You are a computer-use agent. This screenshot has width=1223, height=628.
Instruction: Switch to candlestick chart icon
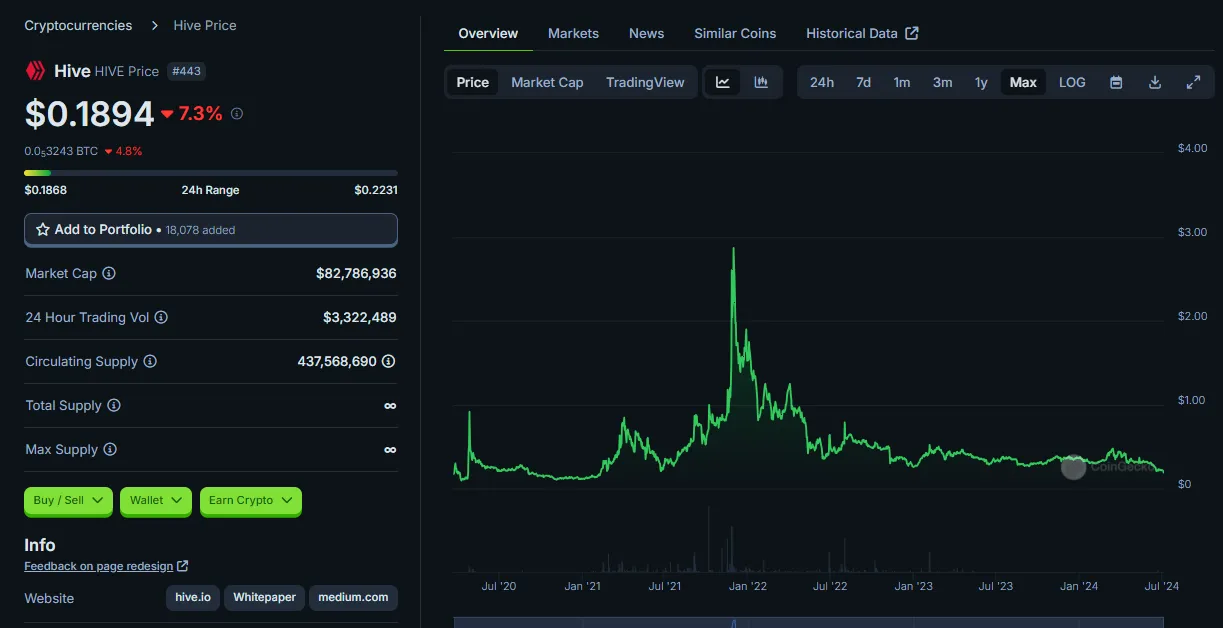coord(761,82)
